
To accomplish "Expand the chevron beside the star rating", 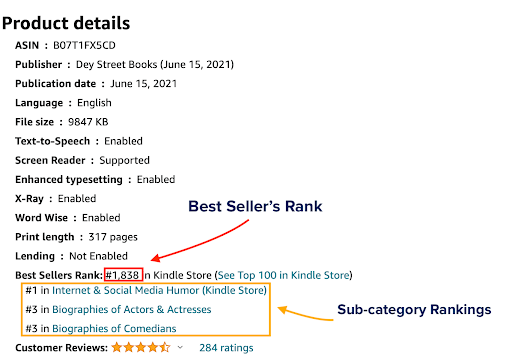I will [180, 347].
